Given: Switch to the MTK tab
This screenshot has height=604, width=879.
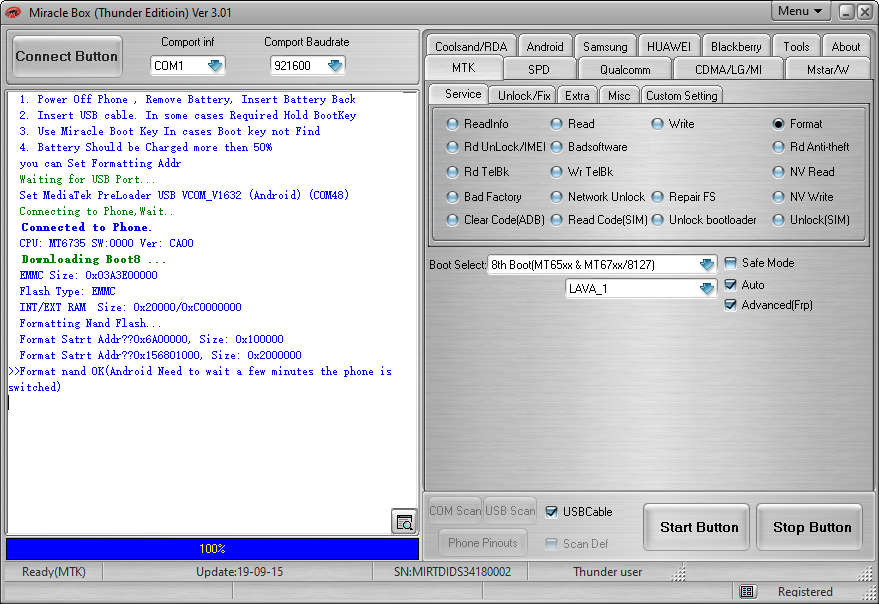Looking at the screenshot, I should [464, 68].
